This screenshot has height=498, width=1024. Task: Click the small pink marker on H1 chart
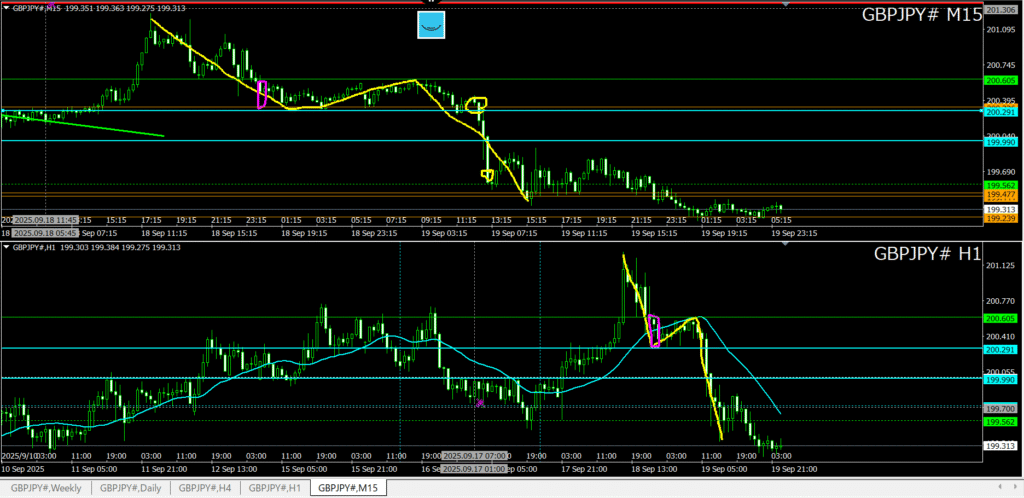point(480,403)
